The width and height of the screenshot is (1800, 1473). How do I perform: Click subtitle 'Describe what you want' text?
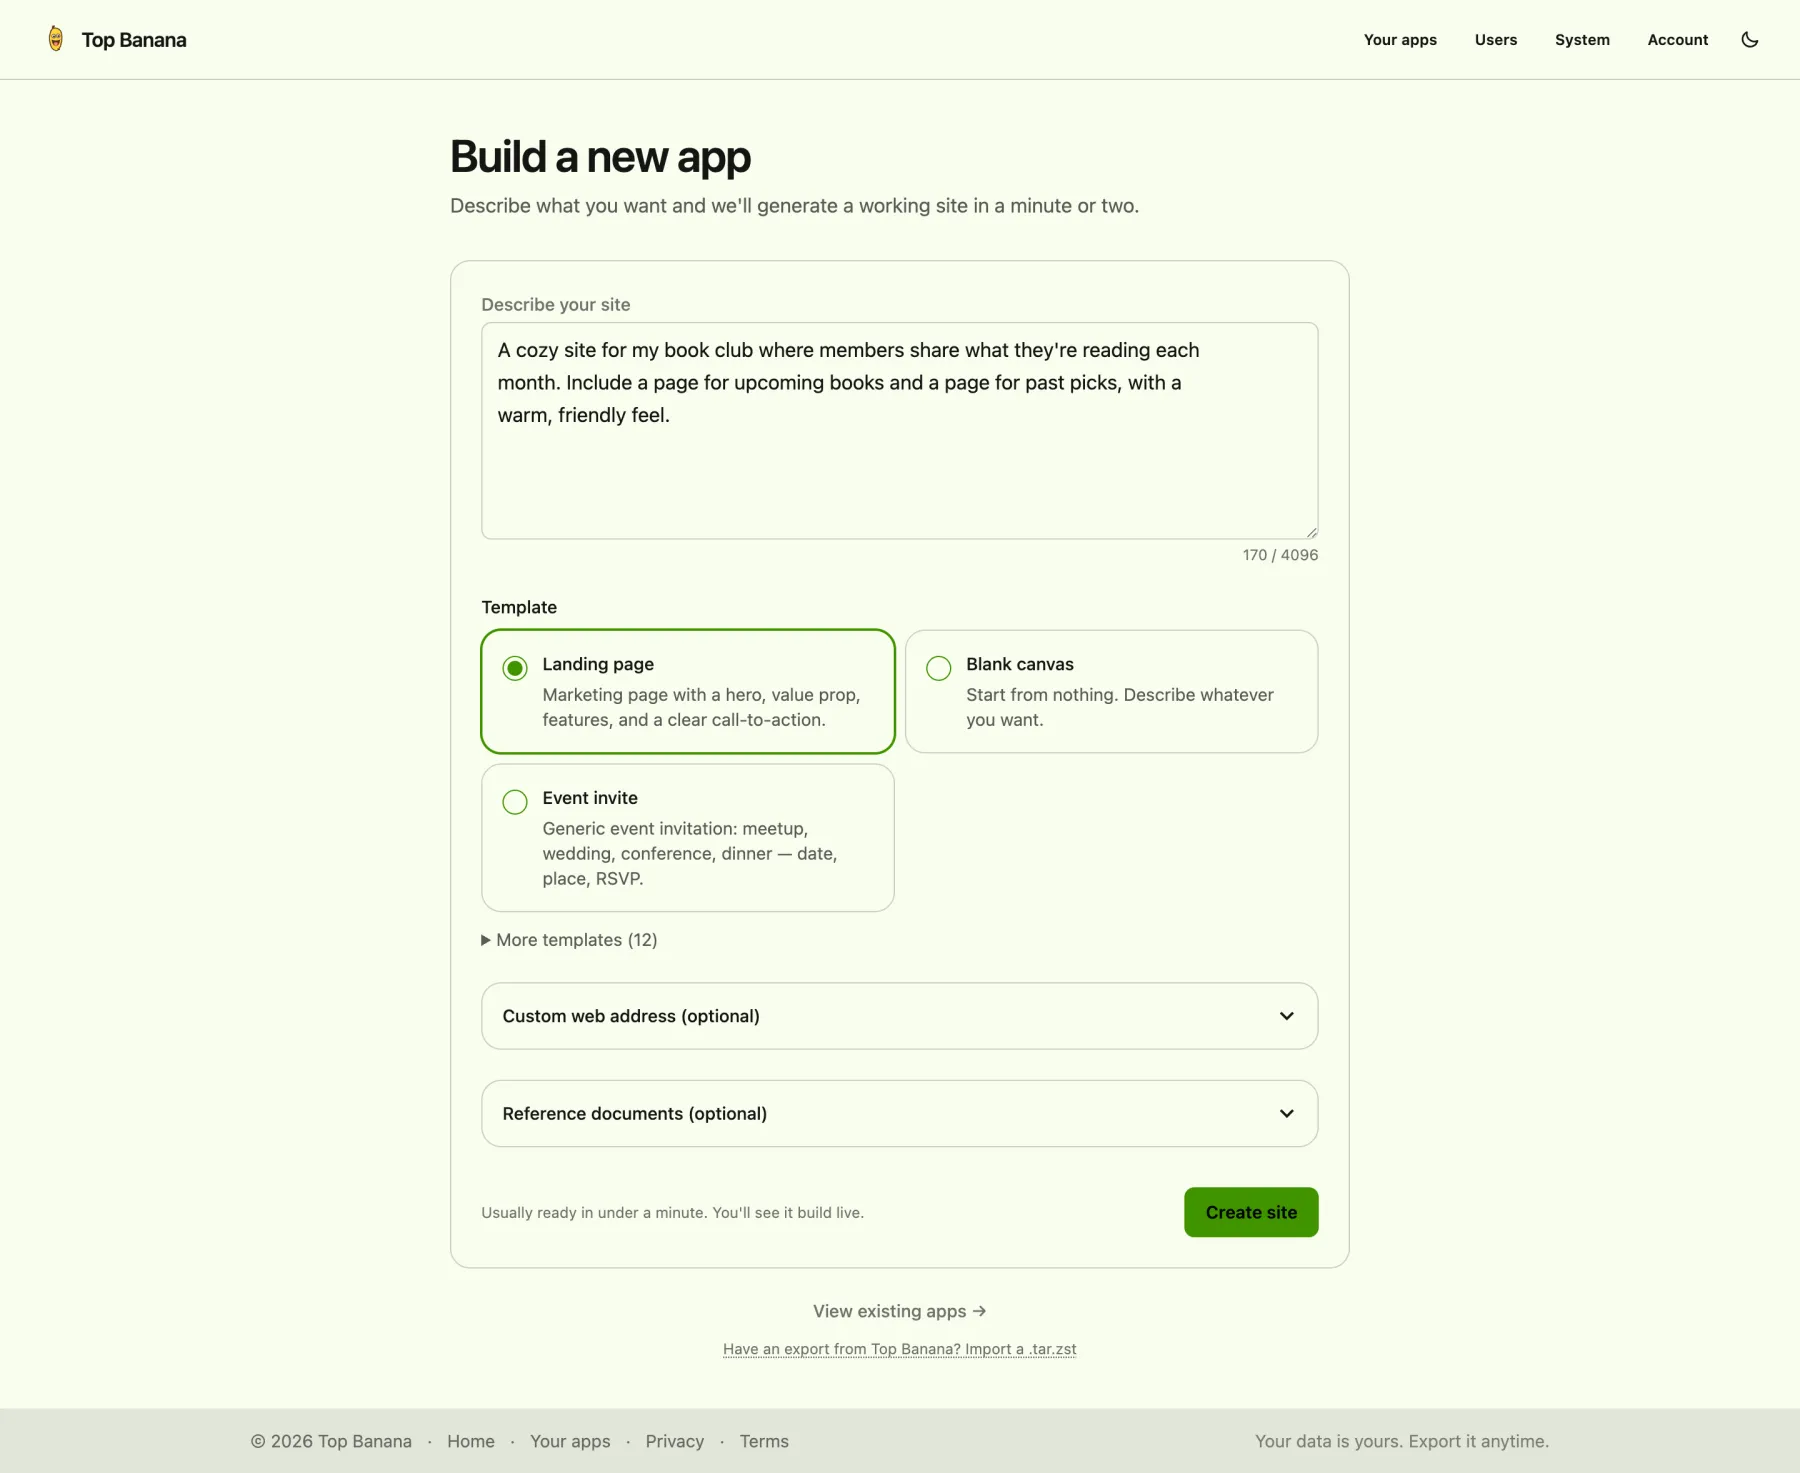(x=794, y=206)
